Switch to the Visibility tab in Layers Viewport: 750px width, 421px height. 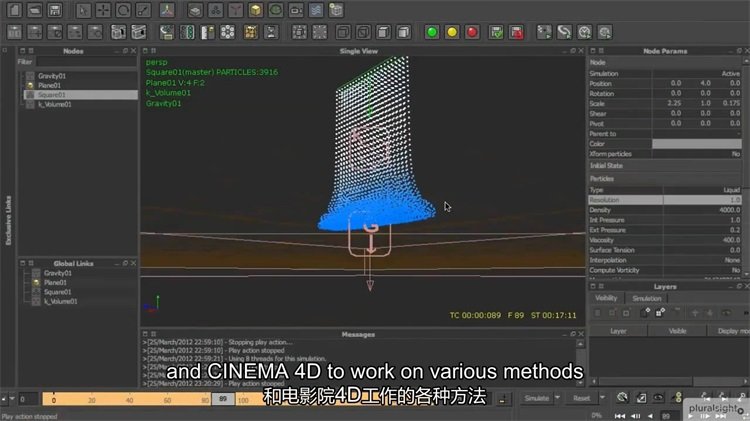606,298
